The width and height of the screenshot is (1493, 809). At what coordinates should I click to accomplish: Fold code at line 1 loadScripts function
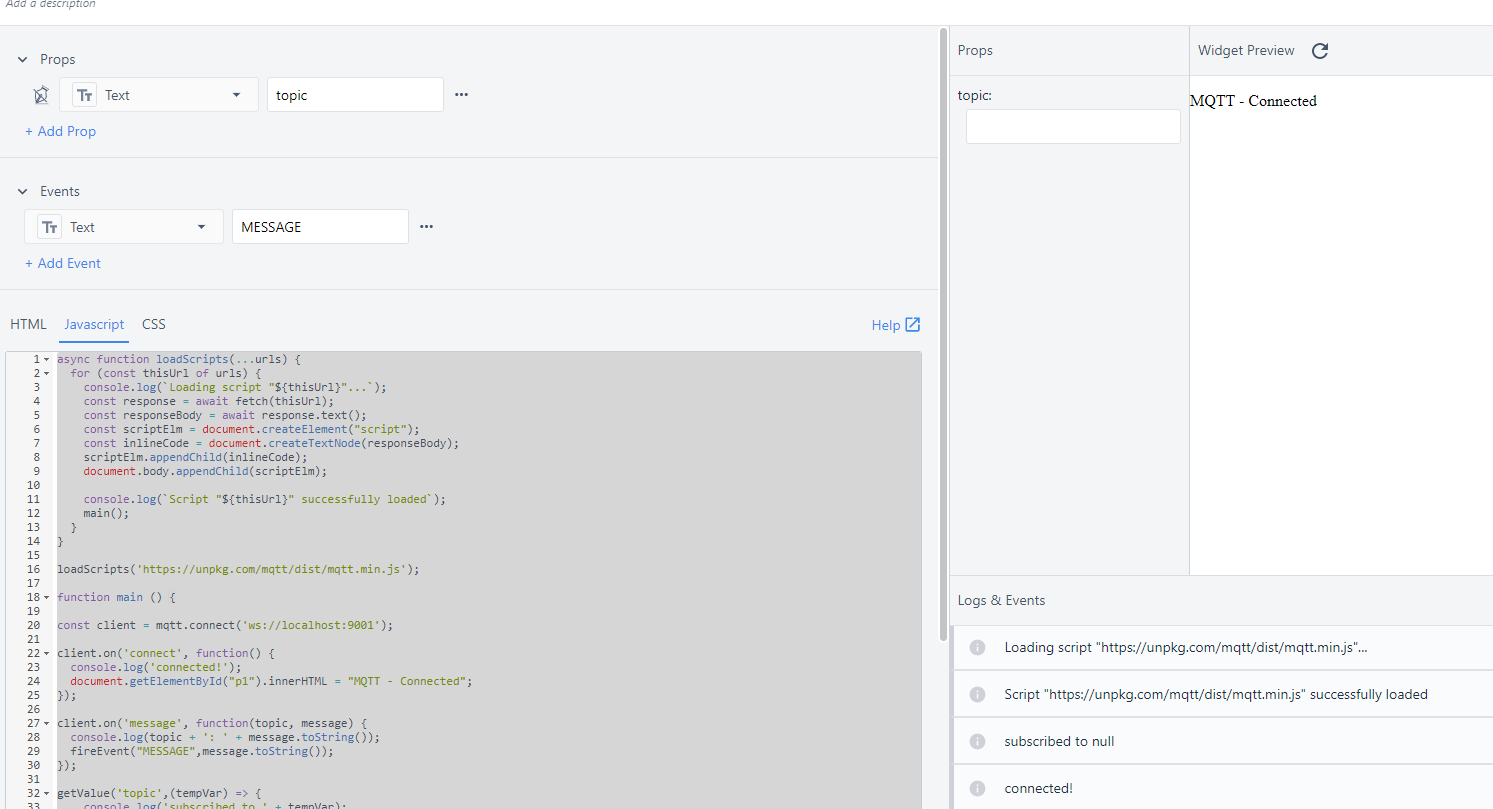[47, 359]
